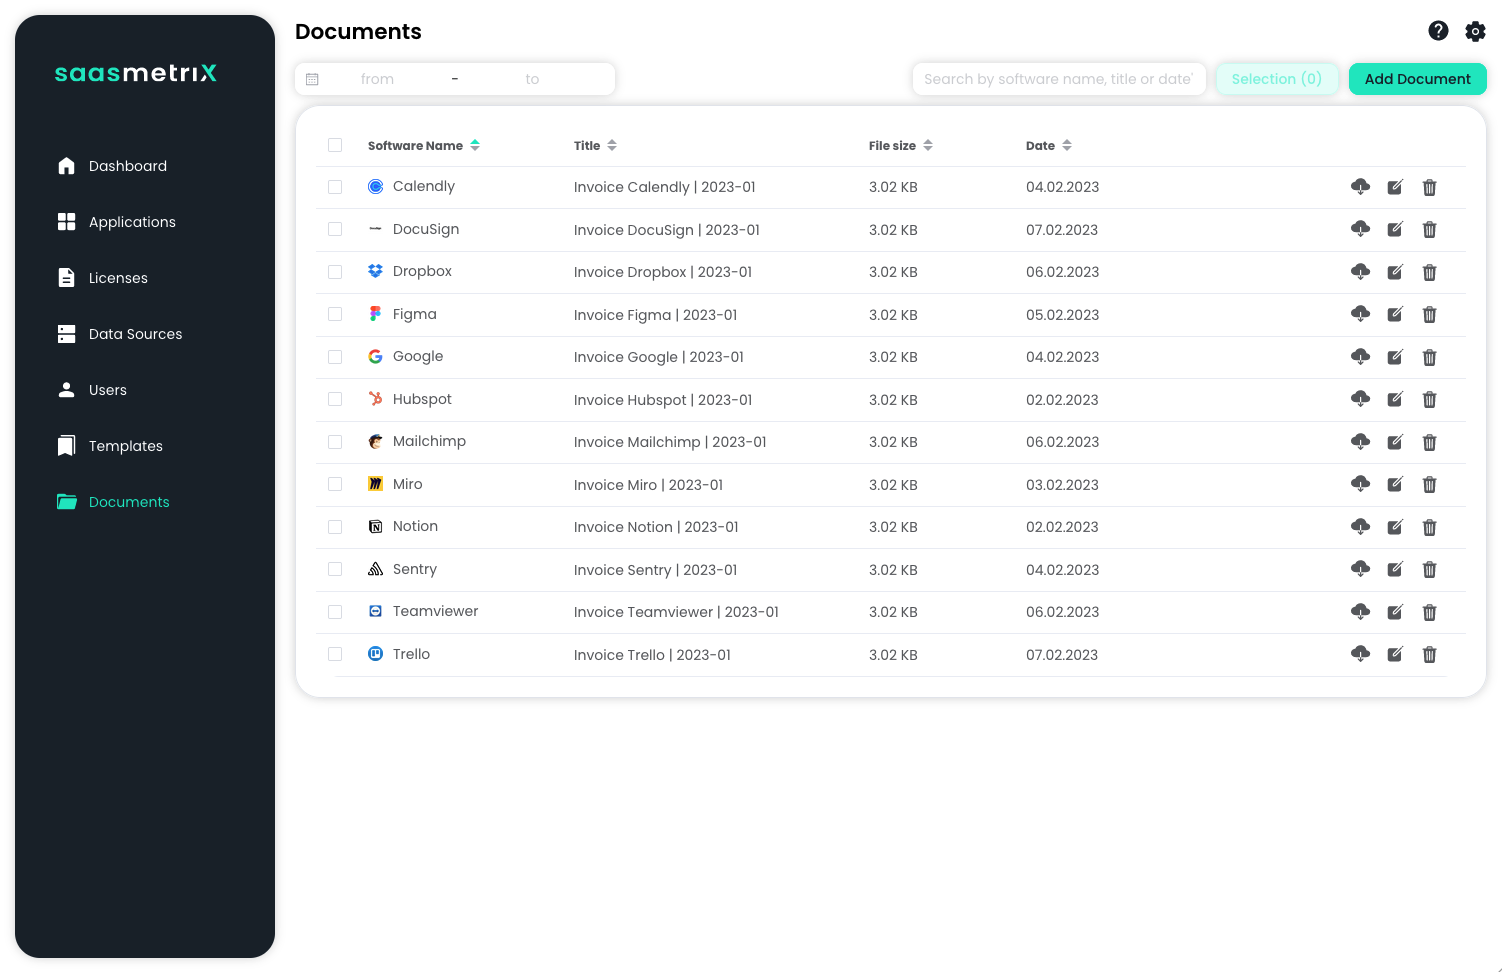The image size is (1502, 972).
Task: Sort the list by File size
Action: [x=928, y=145]
